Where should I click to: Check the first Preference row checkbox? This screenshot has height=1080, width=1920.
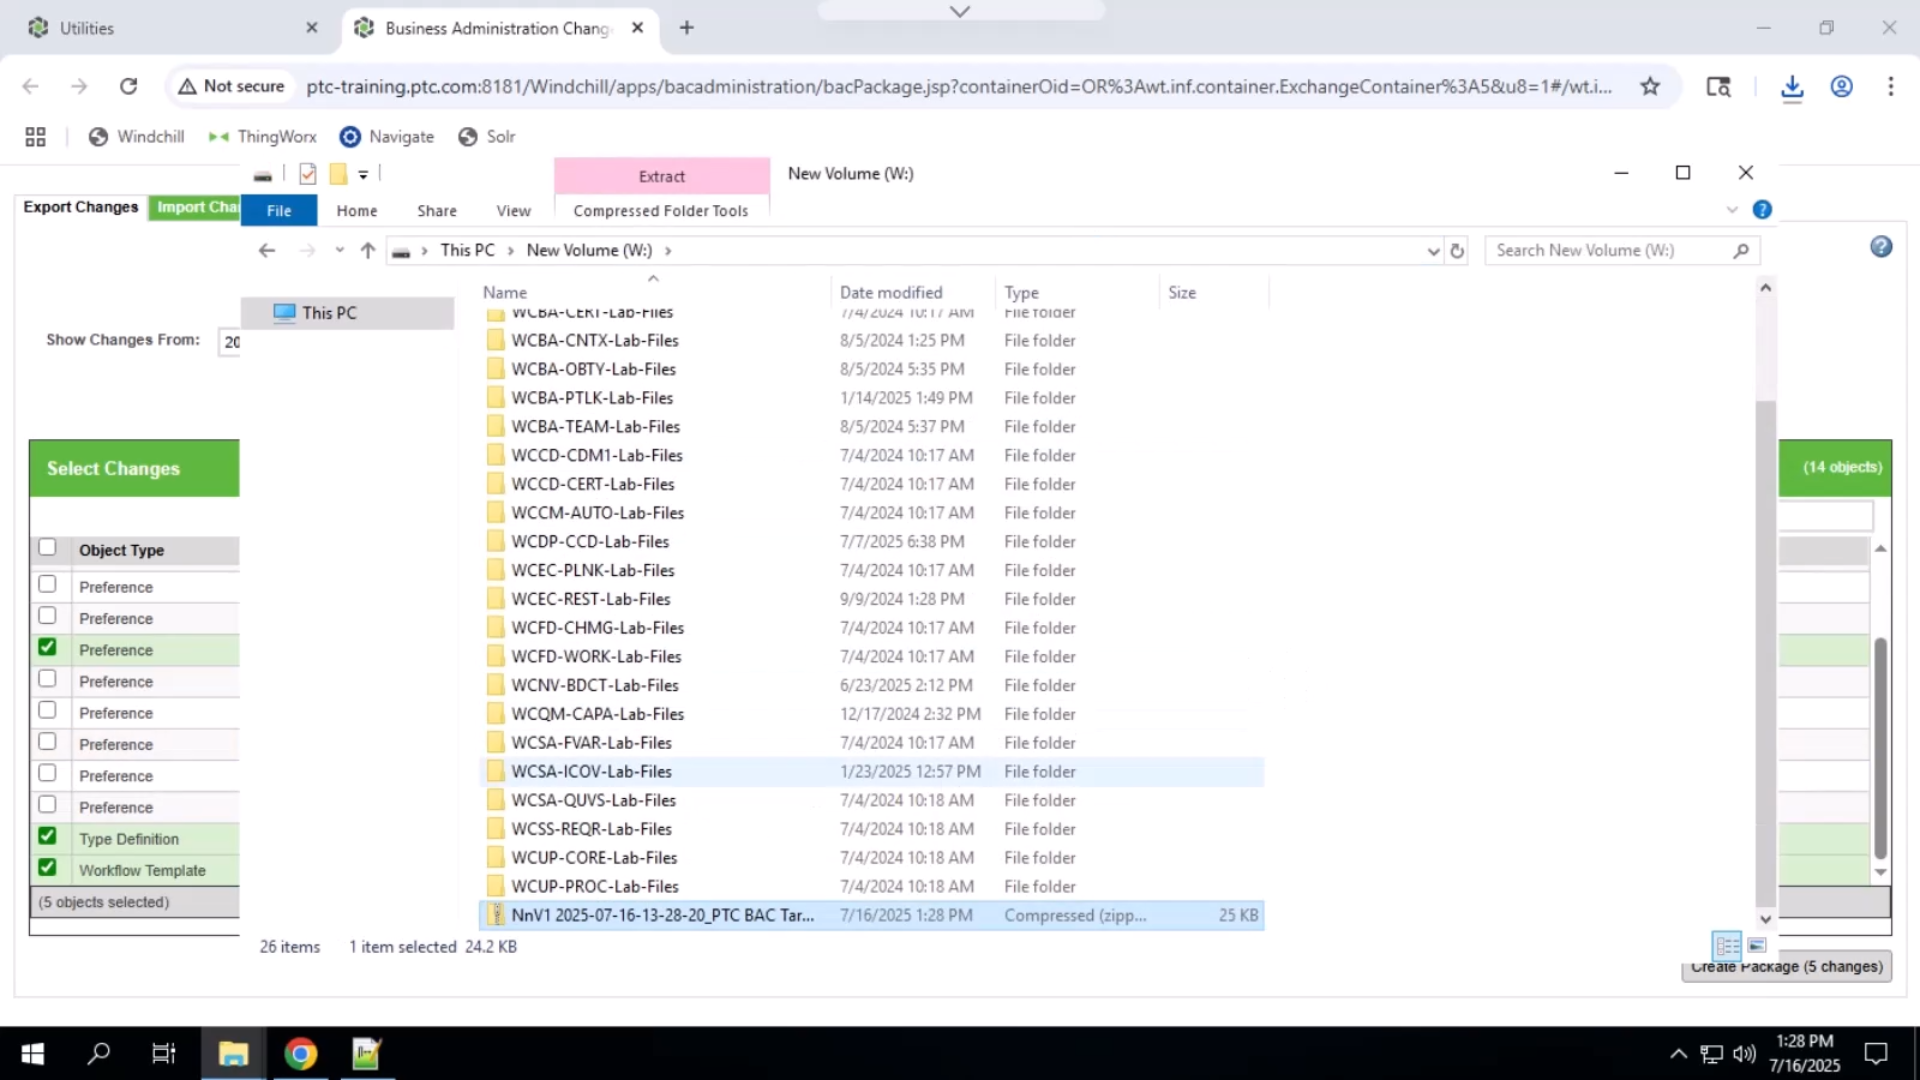pos(47,585)
